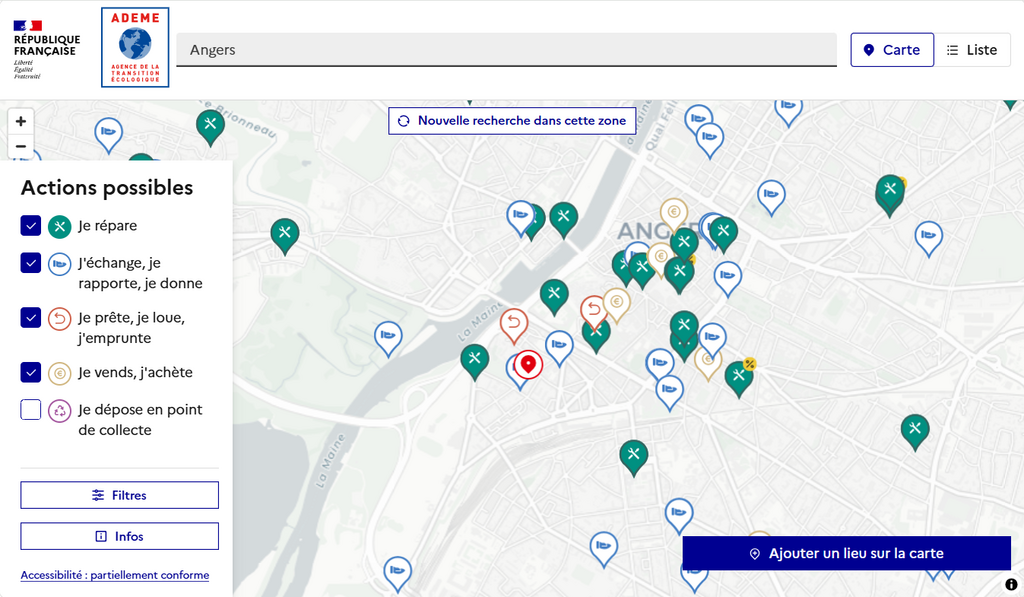
Task: Click the Angers address search field
Action: [506, 50]
